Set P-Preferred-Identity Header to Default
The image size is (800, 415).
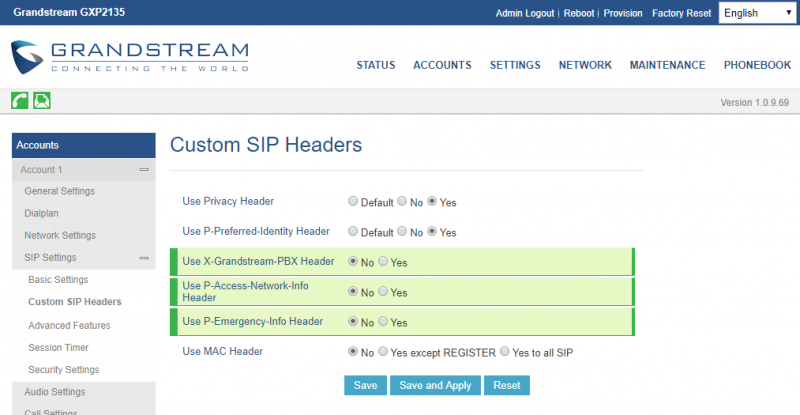(353, 231)
